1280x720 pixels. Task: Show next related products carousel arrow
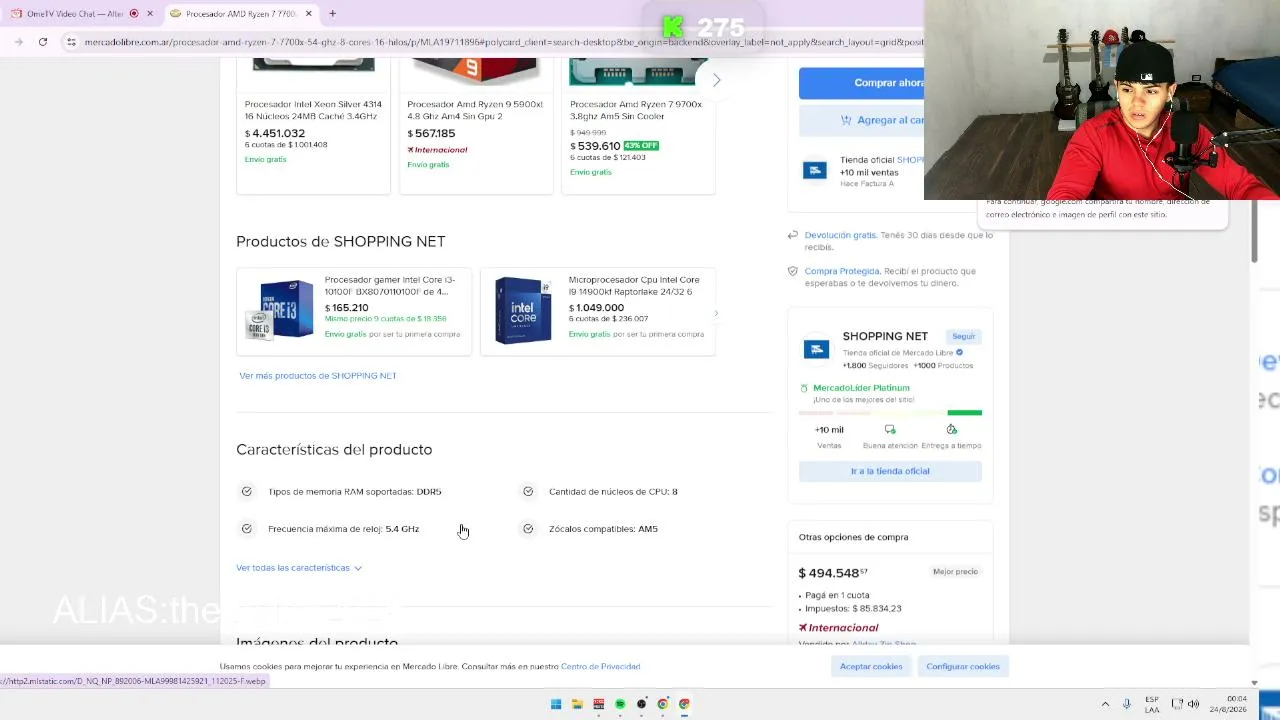point(716,79)
